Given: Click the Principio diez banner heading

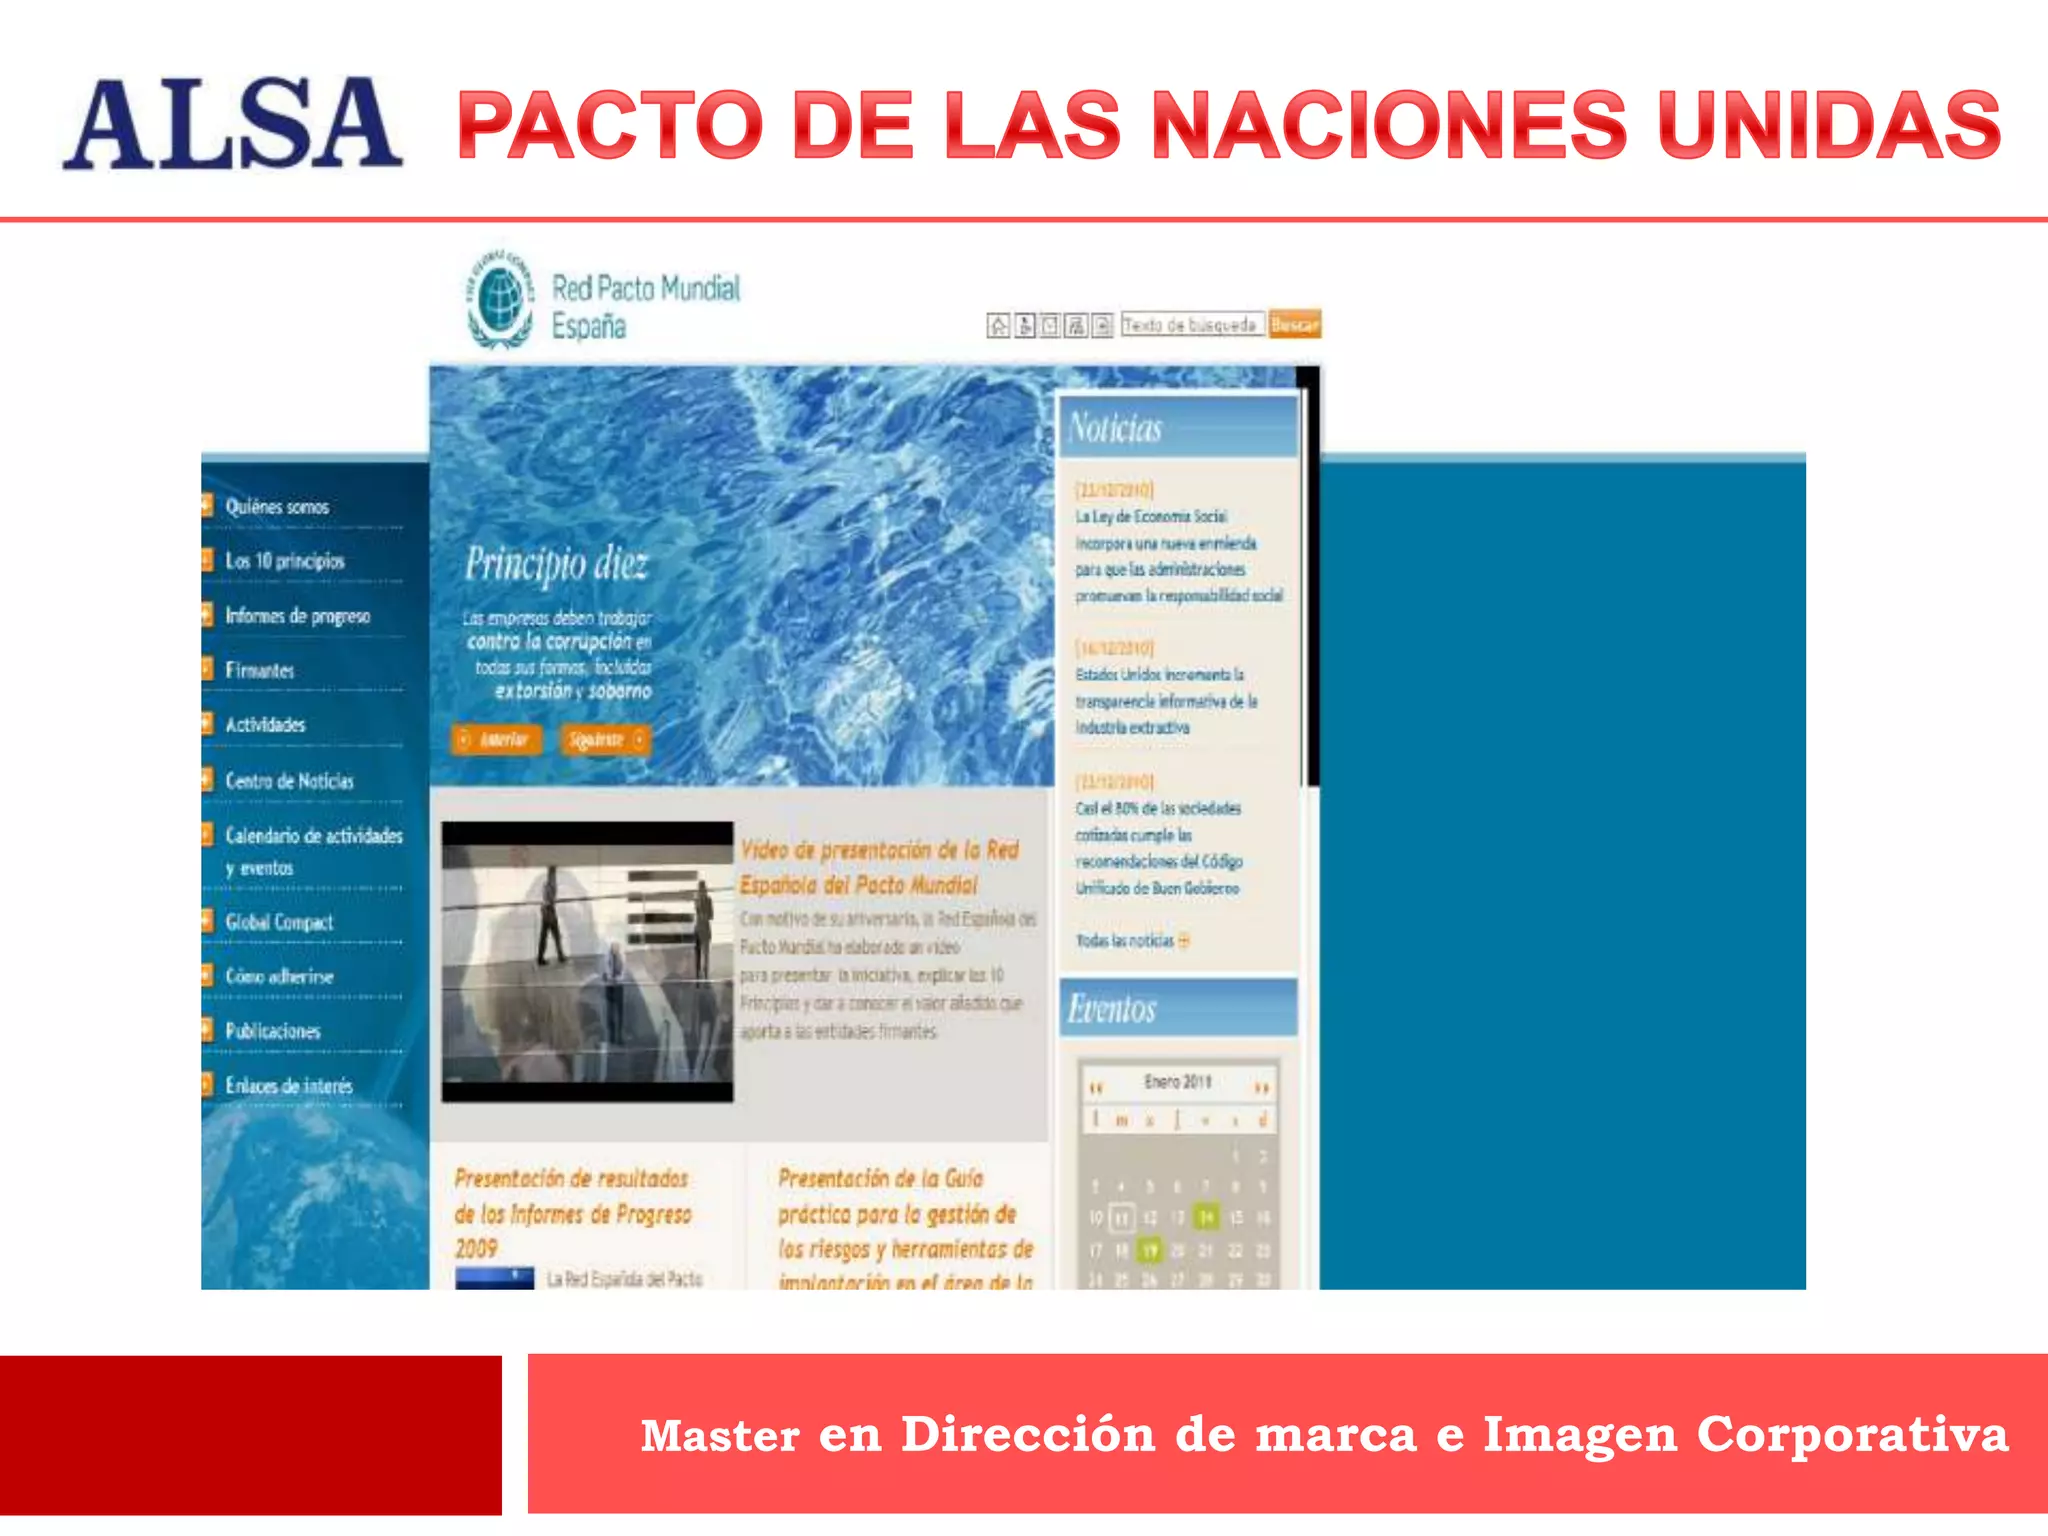Looking at the screenshot, I should 556,565.
